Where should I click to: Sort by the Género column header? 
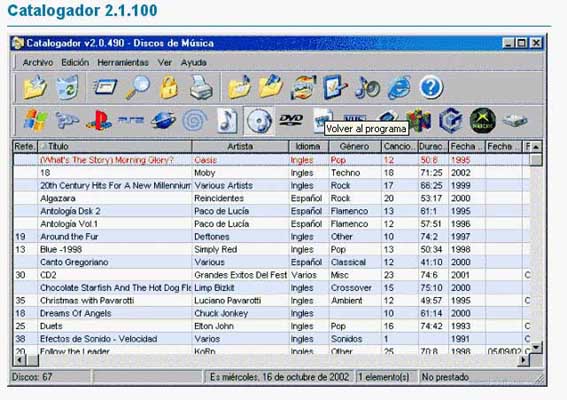click(355, 146)
